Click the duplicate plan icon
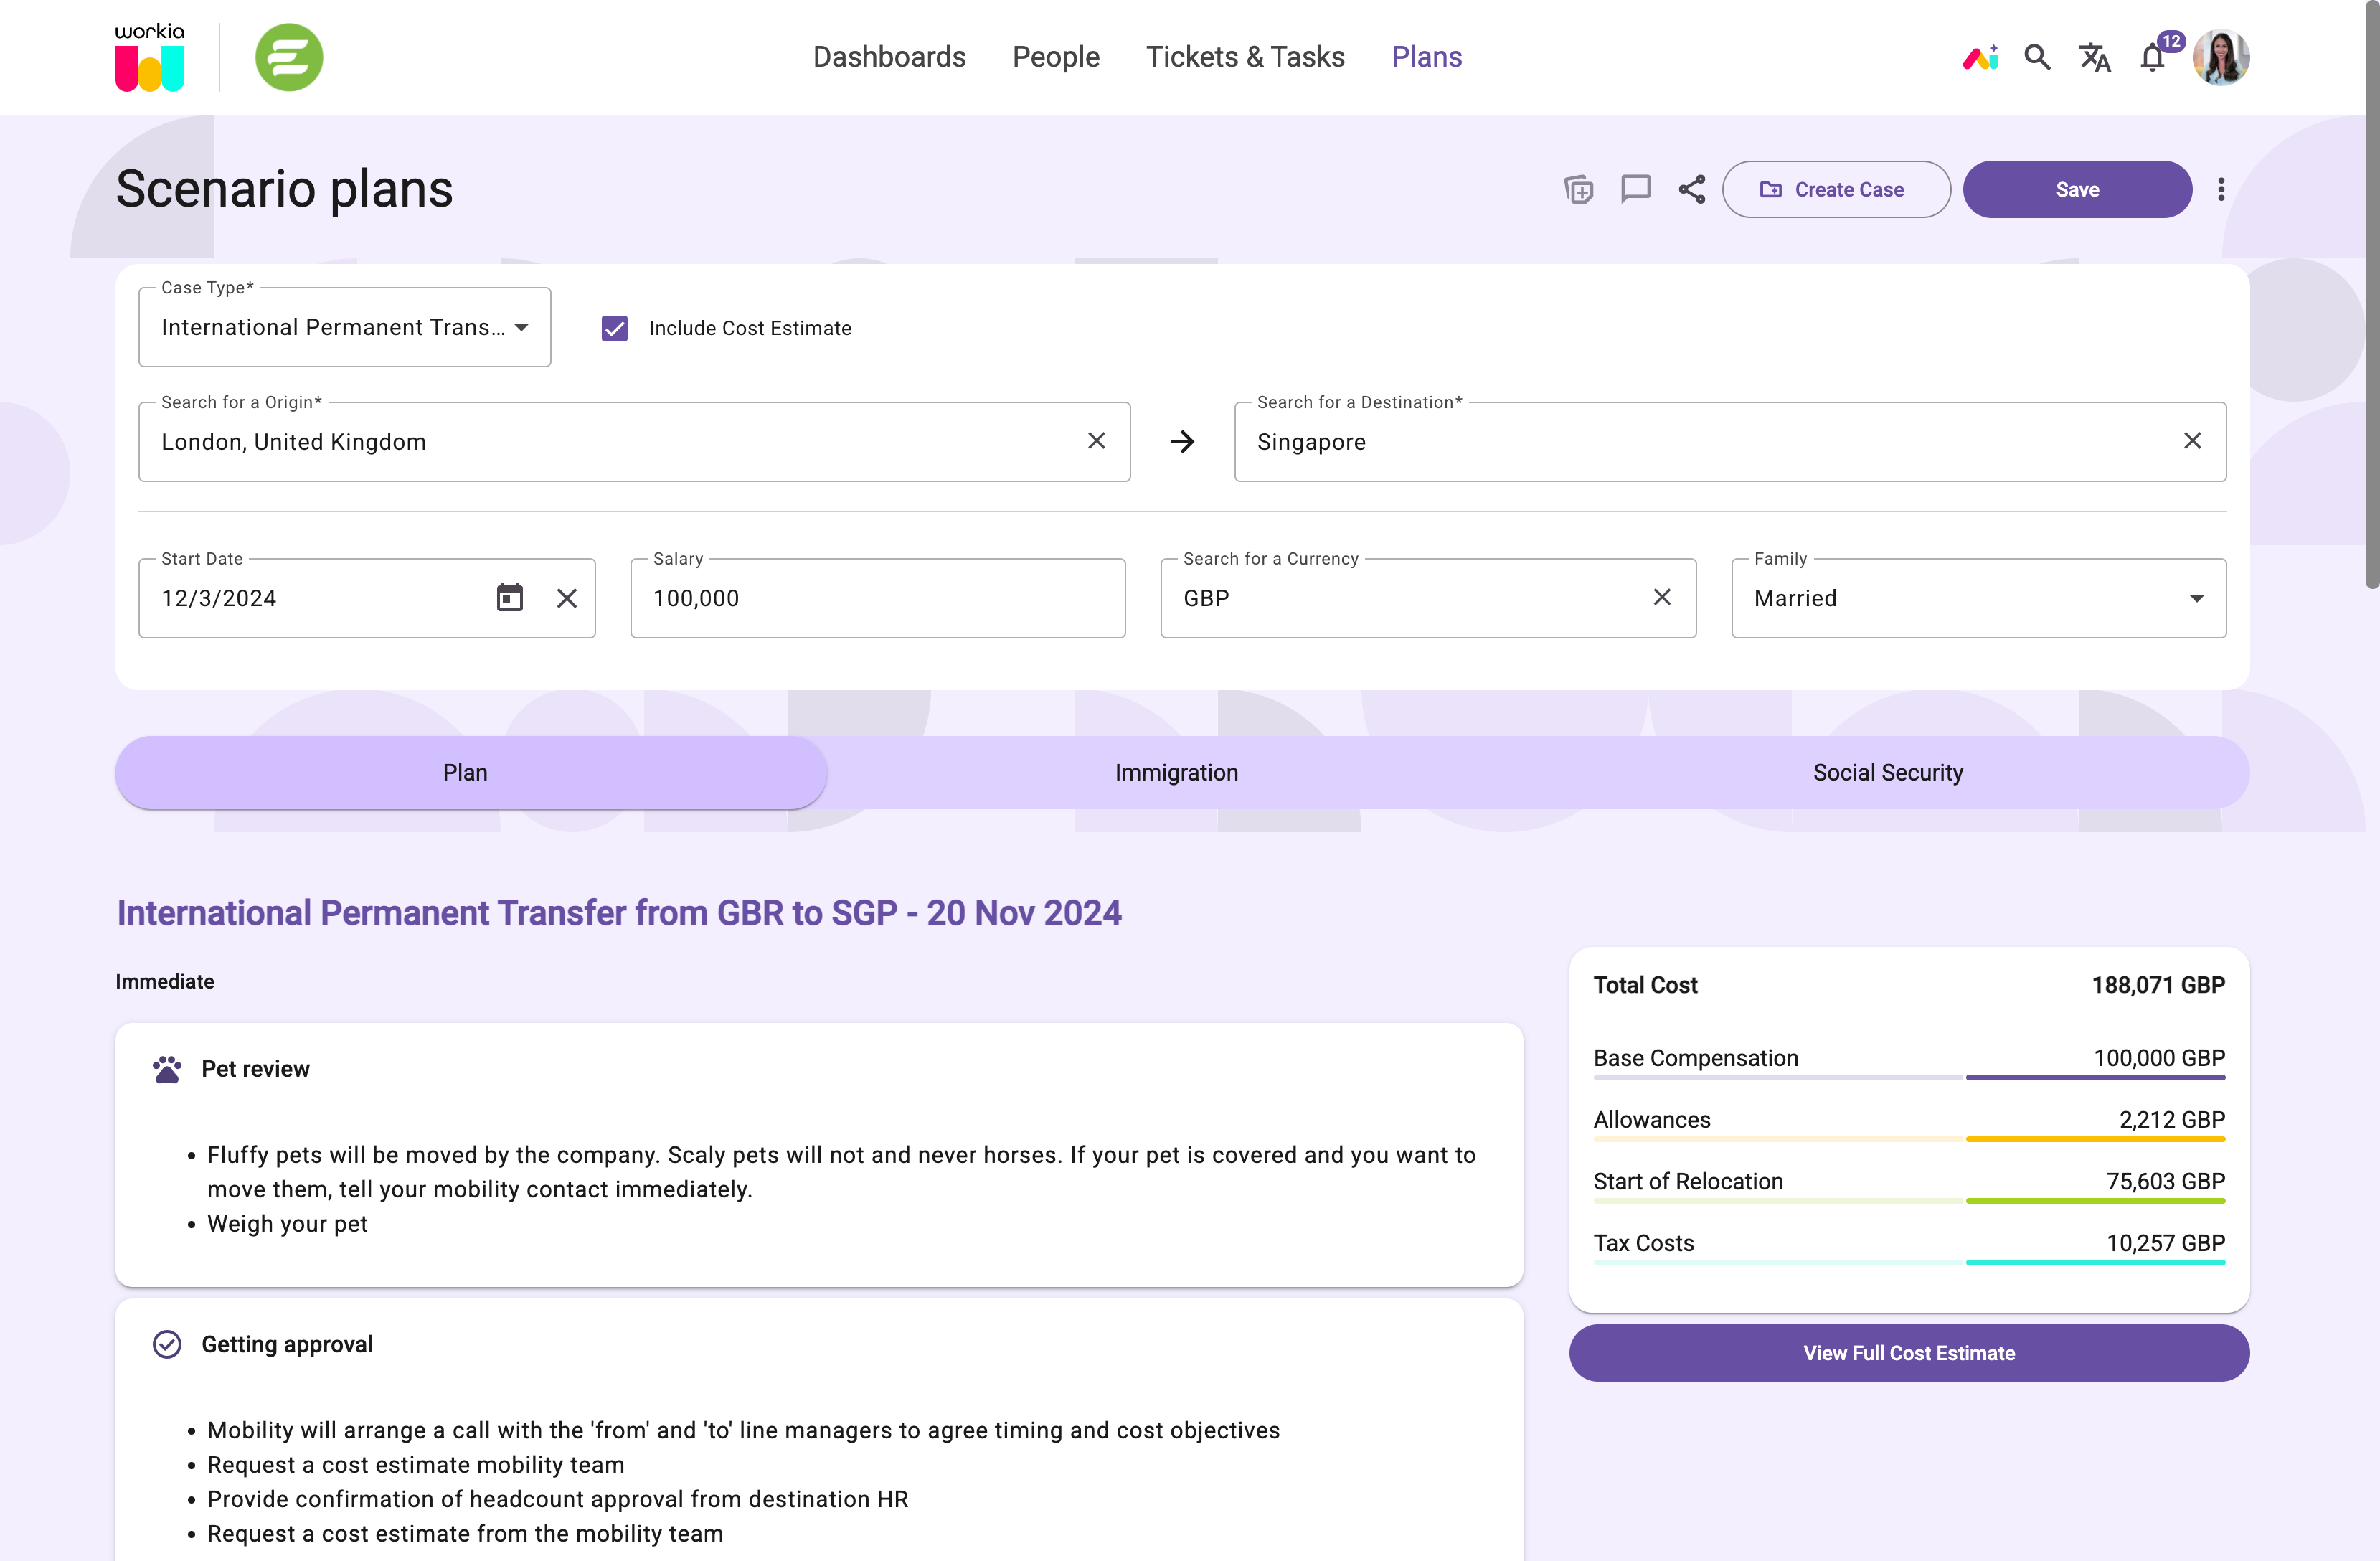 click(1578, 189)
